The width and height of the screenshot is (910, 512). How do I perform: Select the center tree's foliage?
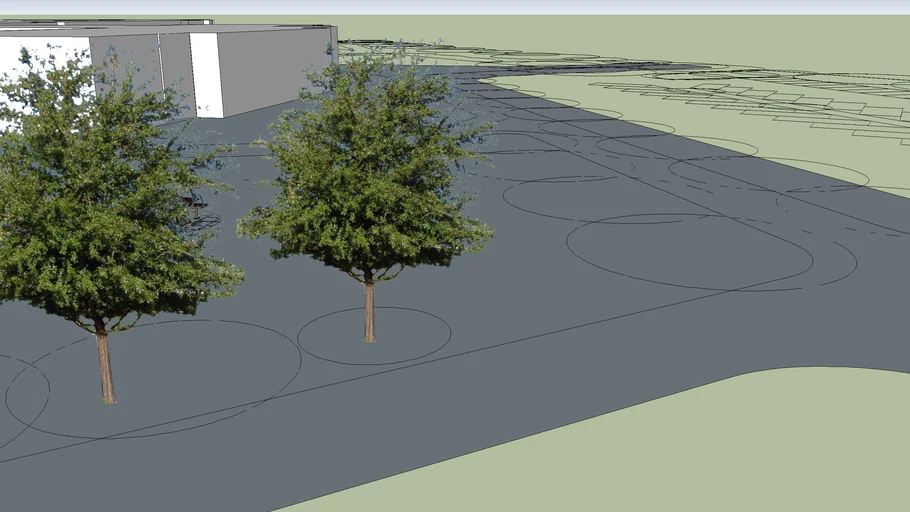370,170
